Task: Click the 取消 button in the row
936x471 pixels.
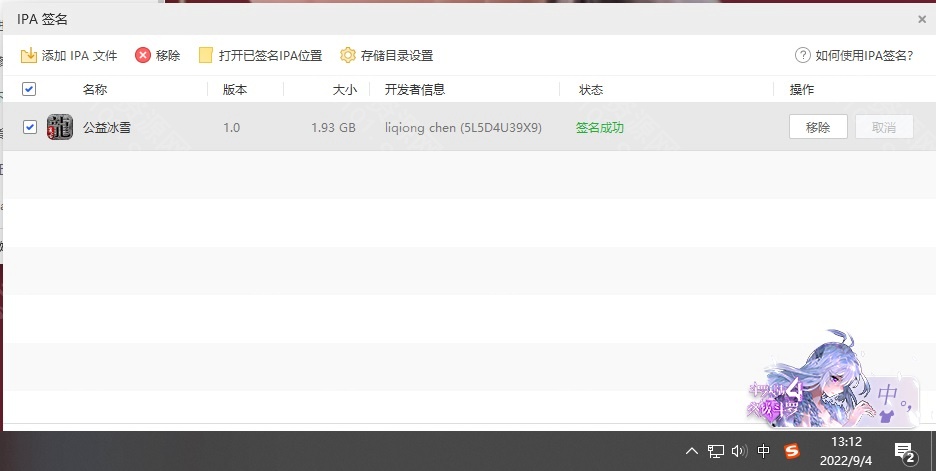Action: tap(884, 127)
